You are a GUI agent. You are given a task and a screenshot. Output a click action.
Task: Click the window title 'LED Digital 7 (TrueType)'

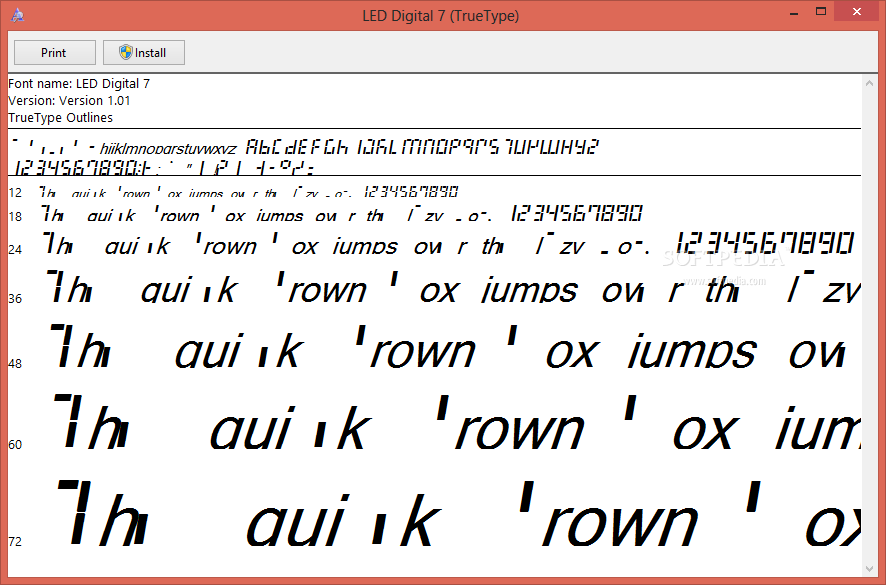[441, 16]
